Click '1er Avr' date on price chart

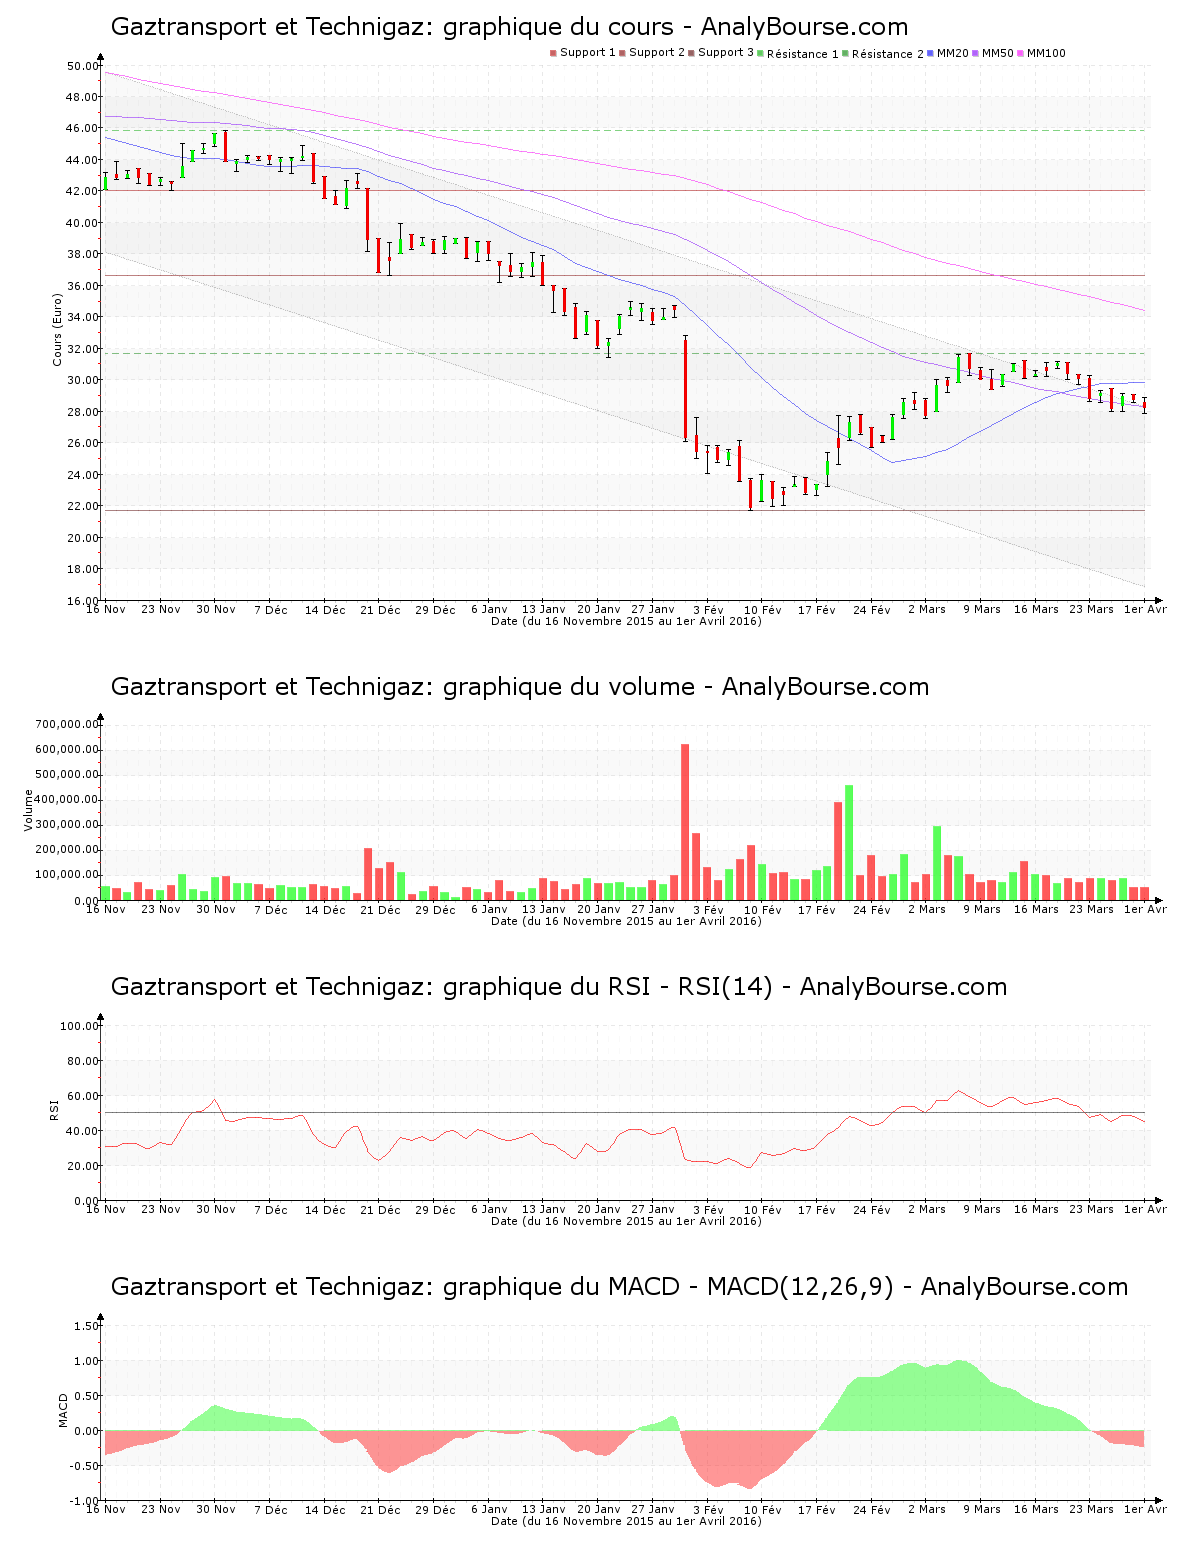pos(1145,609)
